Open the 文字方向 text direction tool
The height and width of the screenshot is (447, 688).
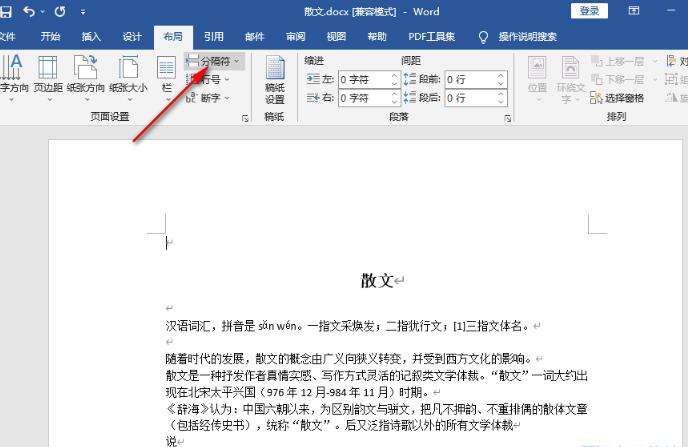coord(13,78)
